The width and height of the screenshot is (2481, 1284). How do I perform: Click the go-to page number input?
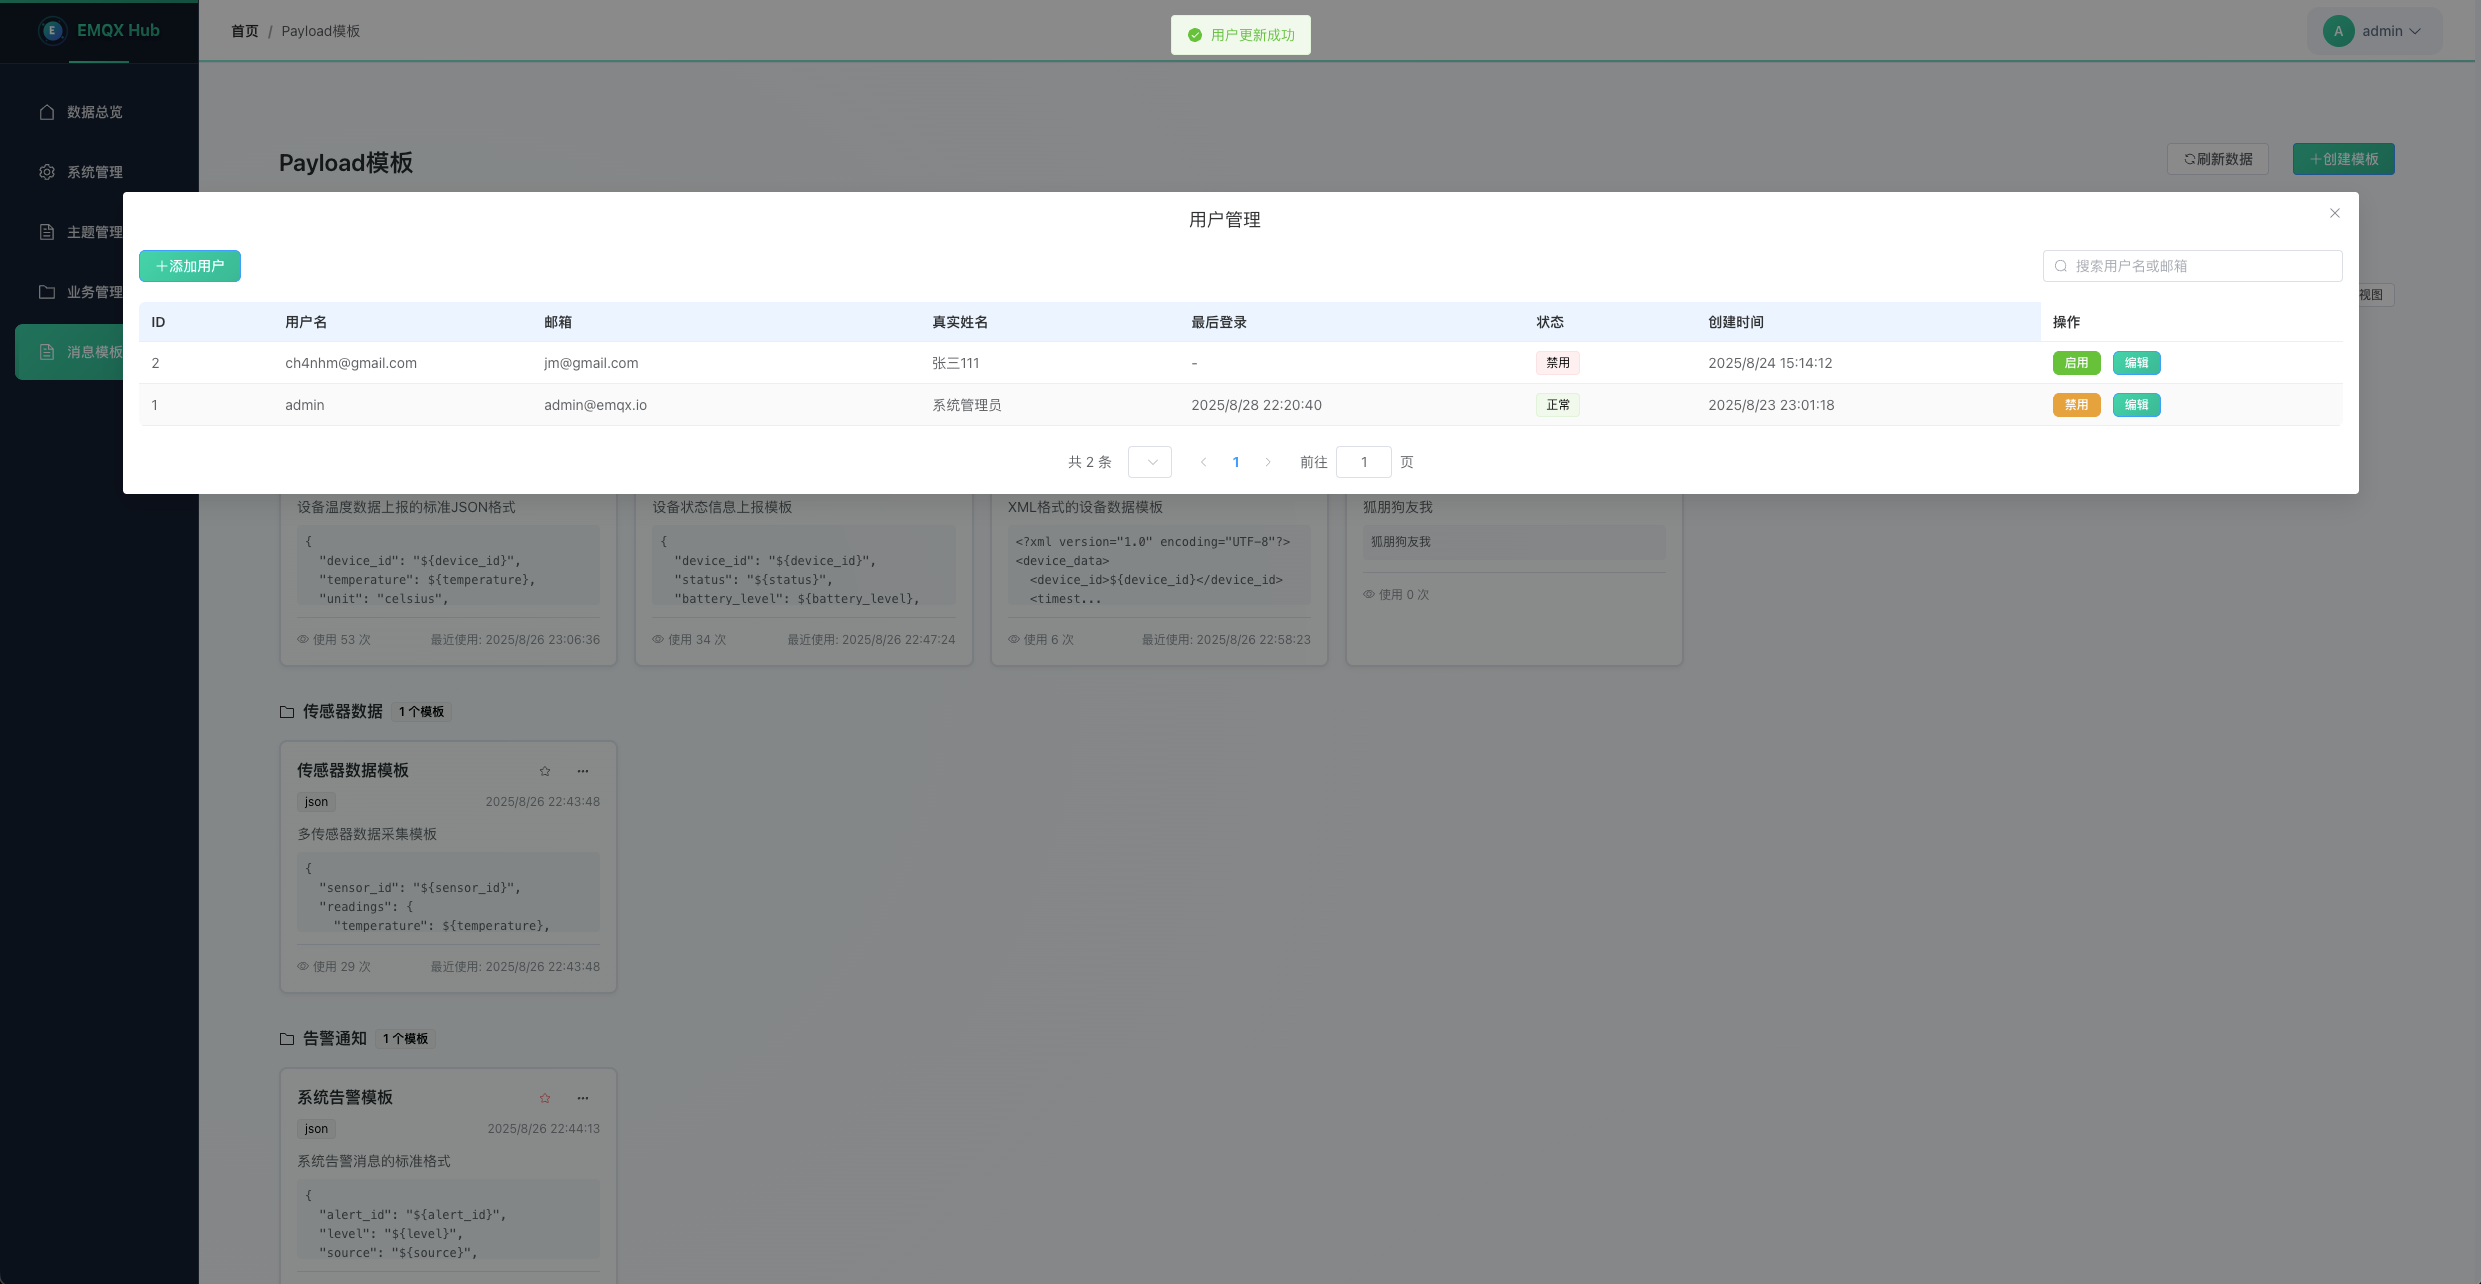1363,462
